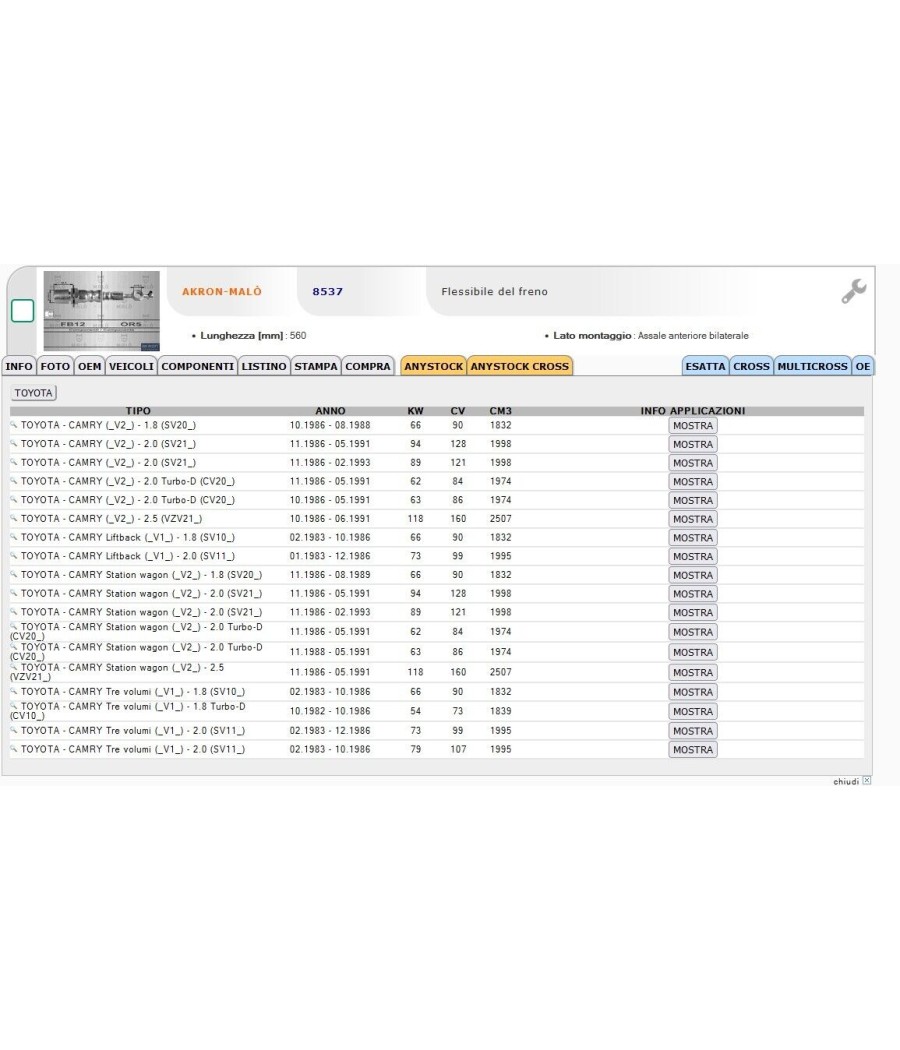This screenshot has width=900, height=1050.
Task: Click MOSTRA for Camry 2.5 (VZV21_) 10.1986
Action: pyautogui.click(x=693, y=520)
